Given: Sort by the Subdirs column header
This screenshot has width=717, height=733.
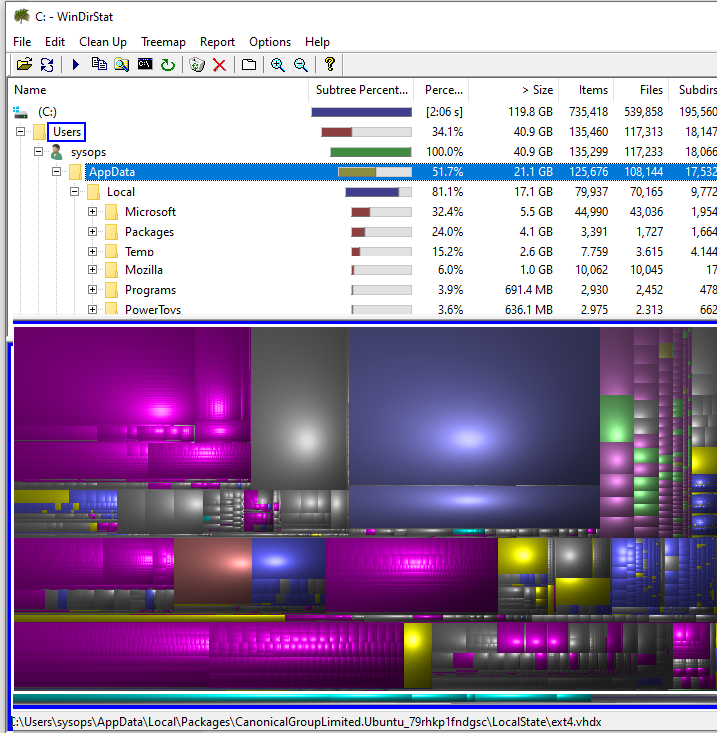Looking at the screenshot, I should pyautogui.click(x=693, y=90).
